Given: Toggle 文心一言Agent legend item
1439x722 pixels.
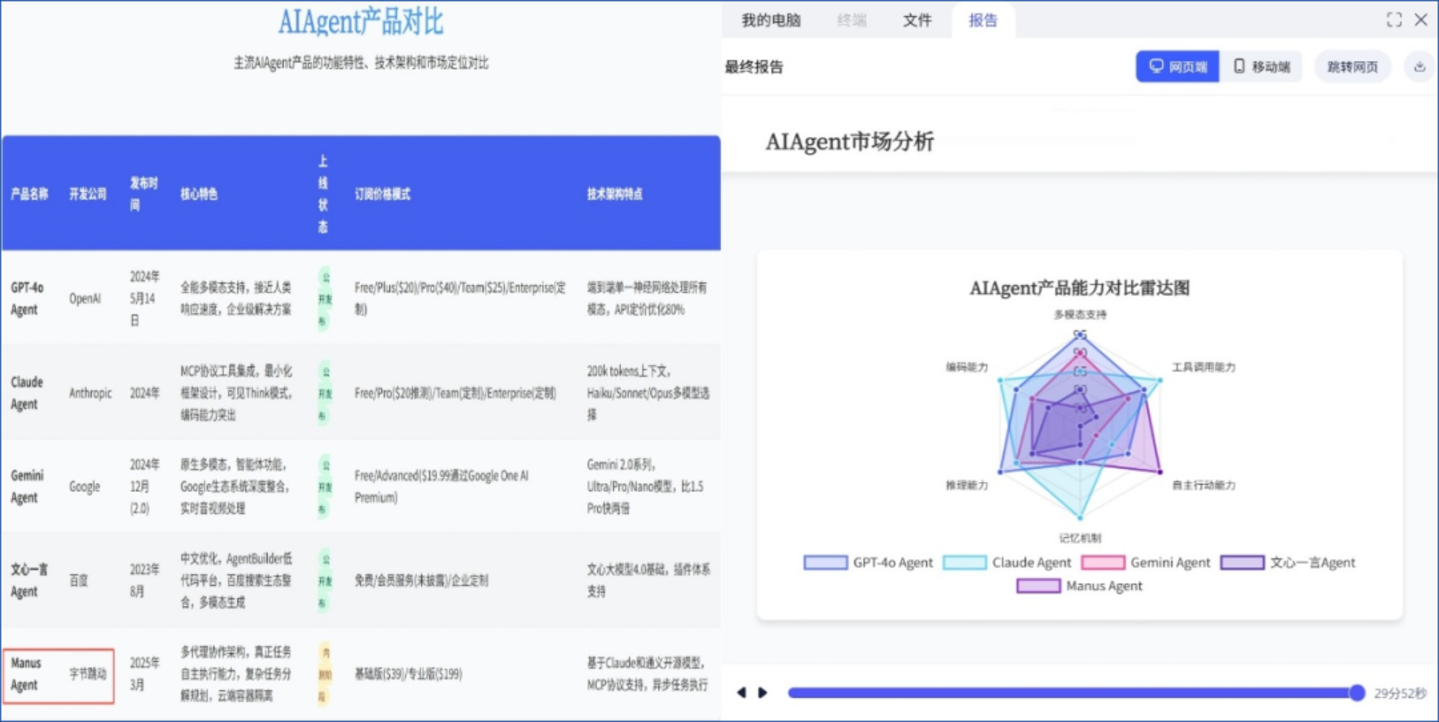Looking at the screenshot, I should click(x=1288, y=563).
